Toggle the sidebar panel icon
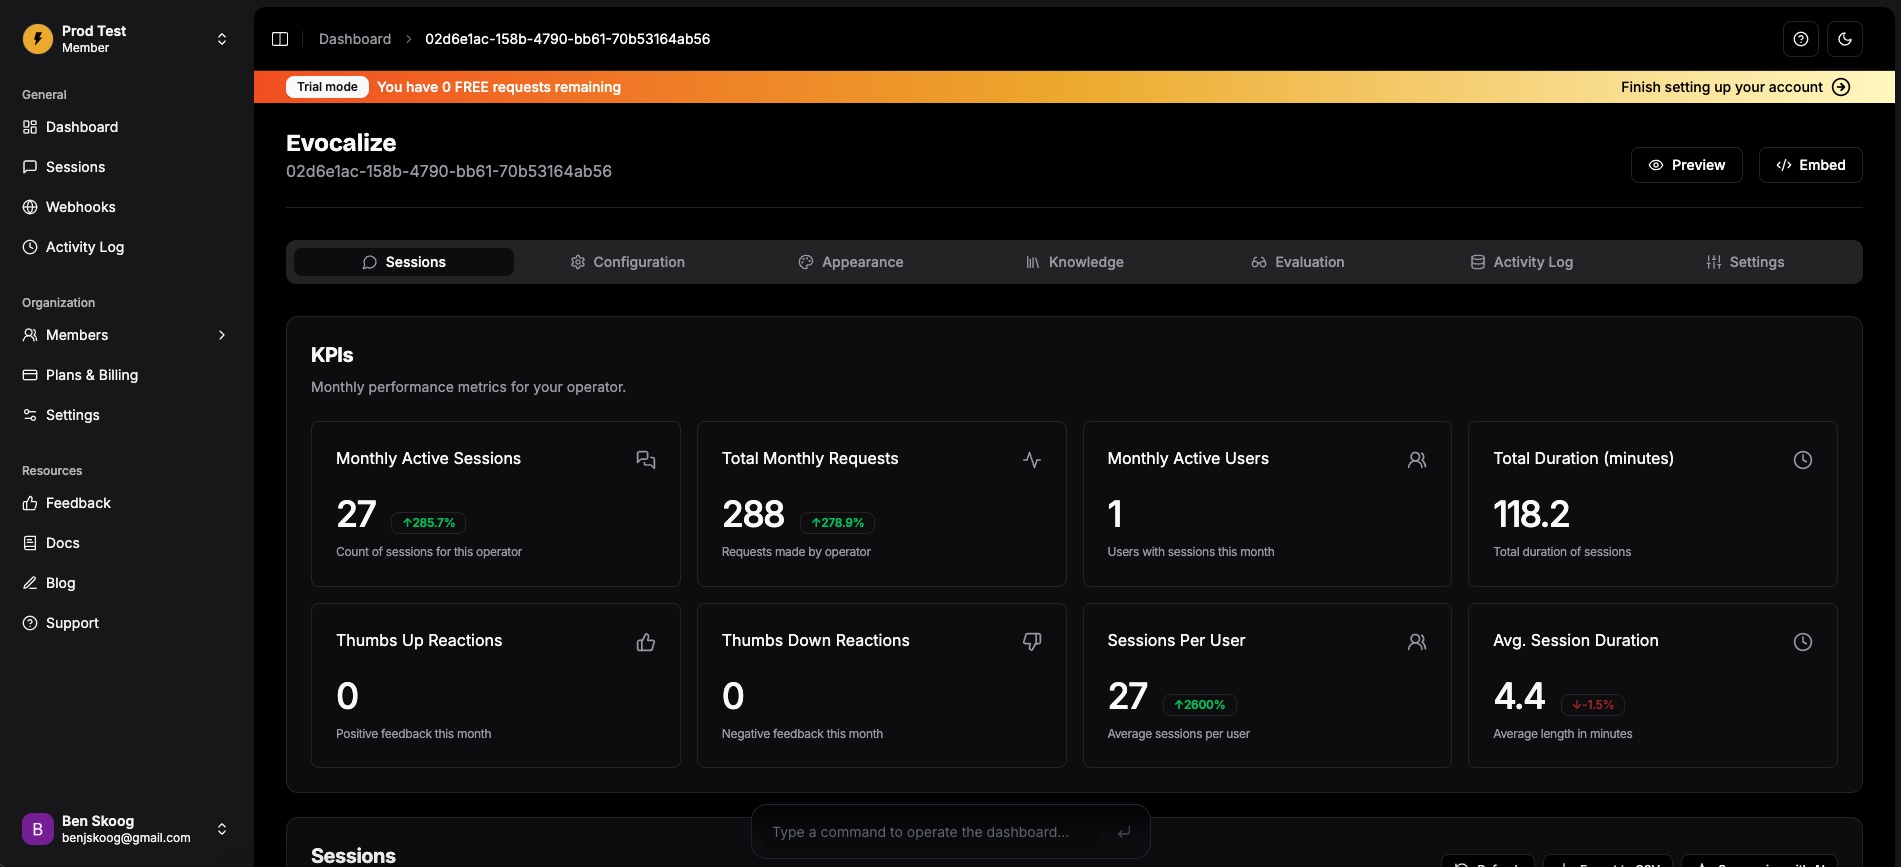Image resolution: width=1901 pixels, height=867 pixels. pos(280,39)
